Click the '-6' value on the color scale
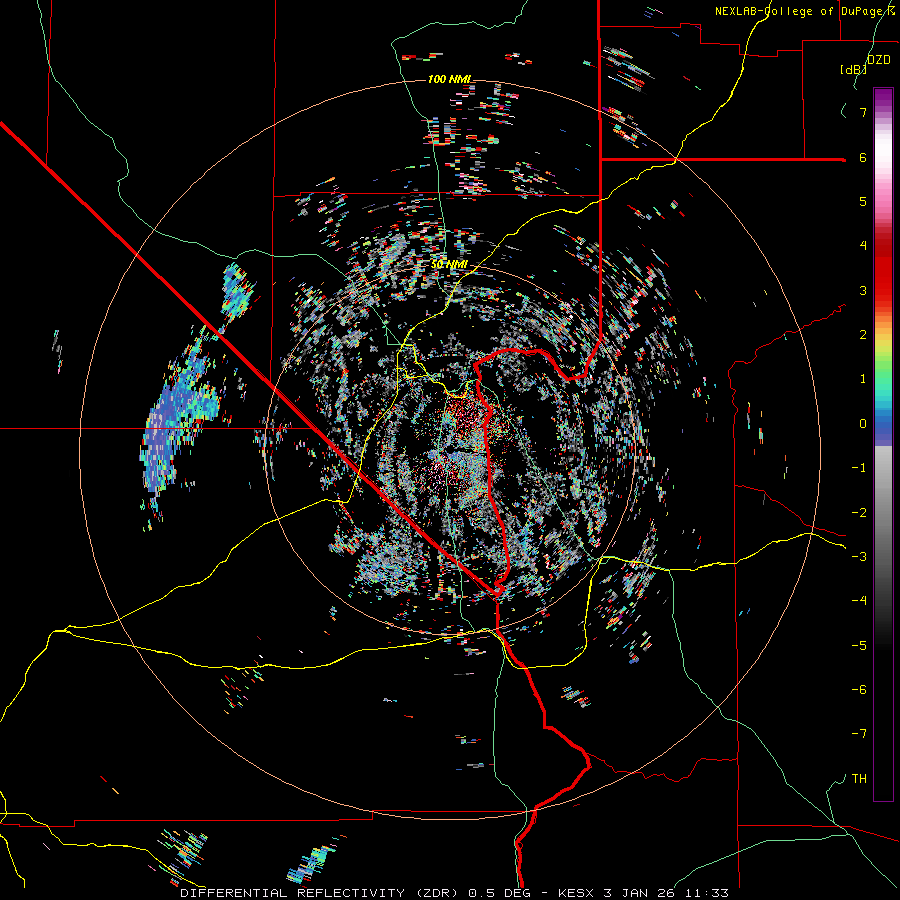This screenshot has height=900, width=900. (x=859, y=690)
